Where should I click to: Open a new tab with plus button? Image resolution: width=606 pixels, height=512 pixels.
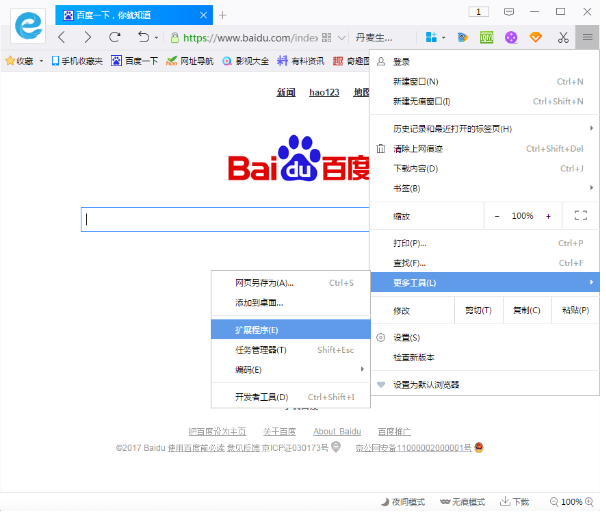pos(223,15)
